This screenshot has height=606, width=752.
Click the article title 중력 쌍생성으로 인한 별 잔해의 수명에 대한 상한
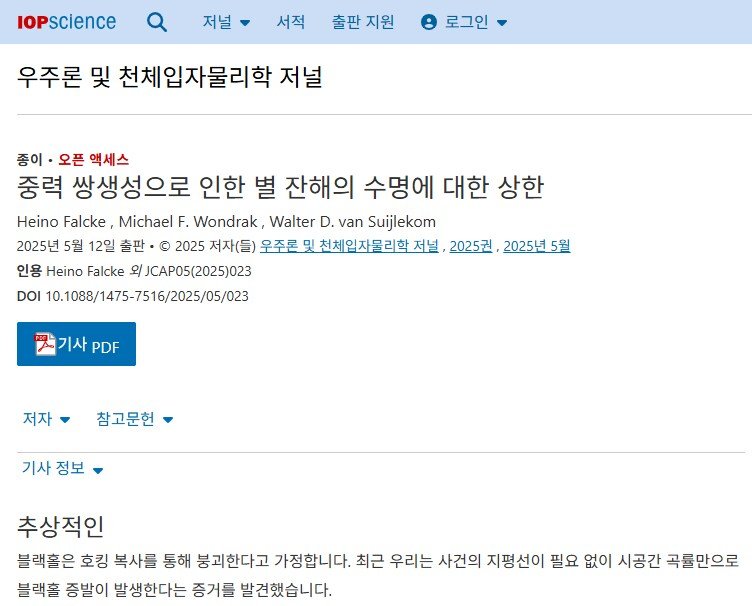coord(281,187)
